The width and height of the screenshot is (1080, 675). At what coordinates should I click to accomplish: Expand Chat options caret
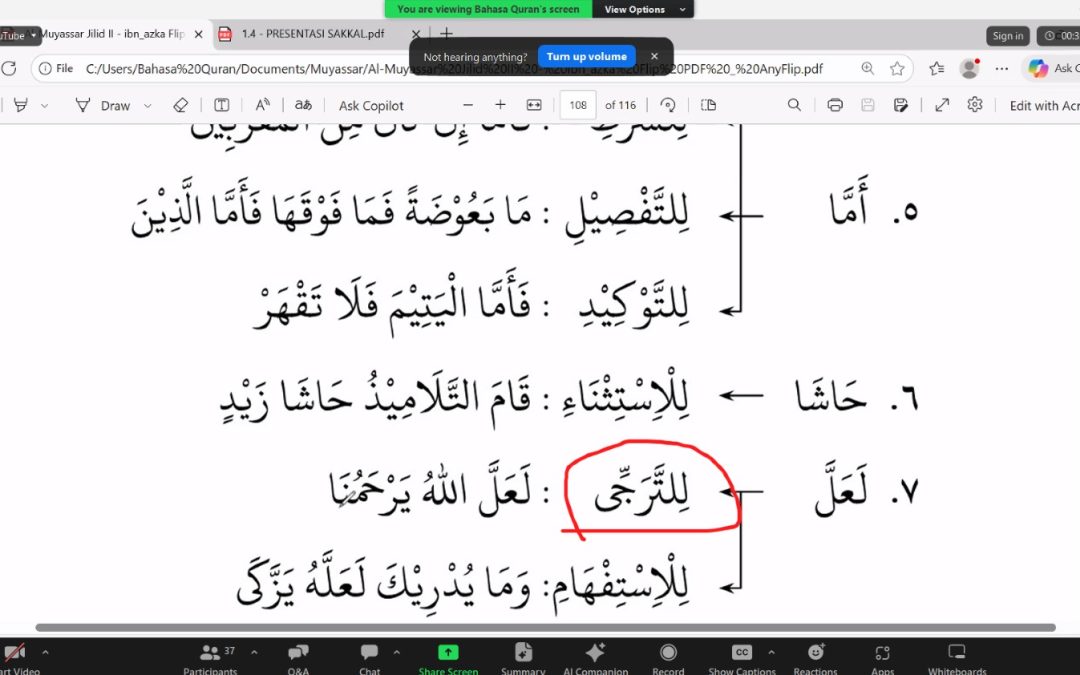tap(397, 652)
